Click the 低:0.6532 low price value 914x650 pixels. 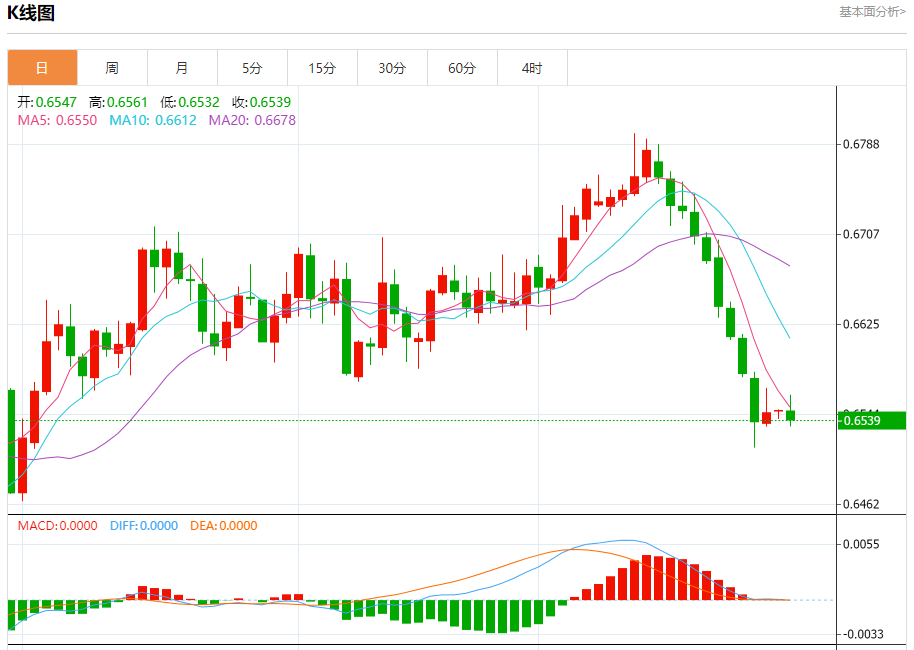(x=190, y=102)
